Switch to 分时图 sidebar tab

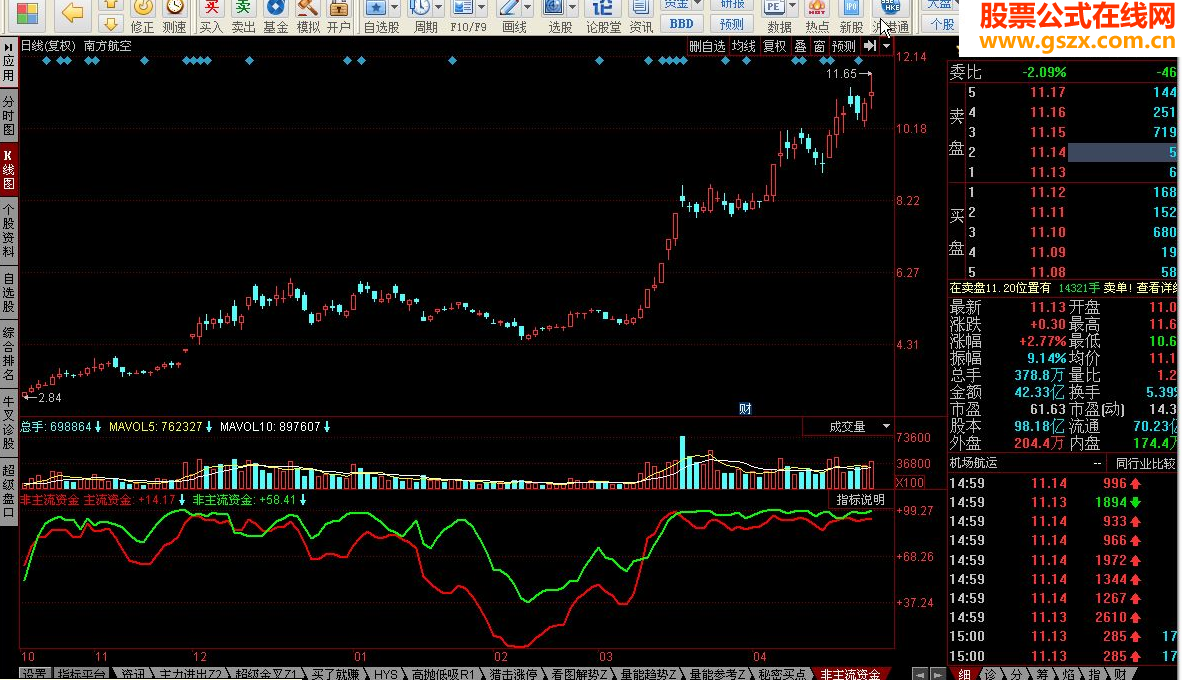pyautogui.click(x=8, y=115)
